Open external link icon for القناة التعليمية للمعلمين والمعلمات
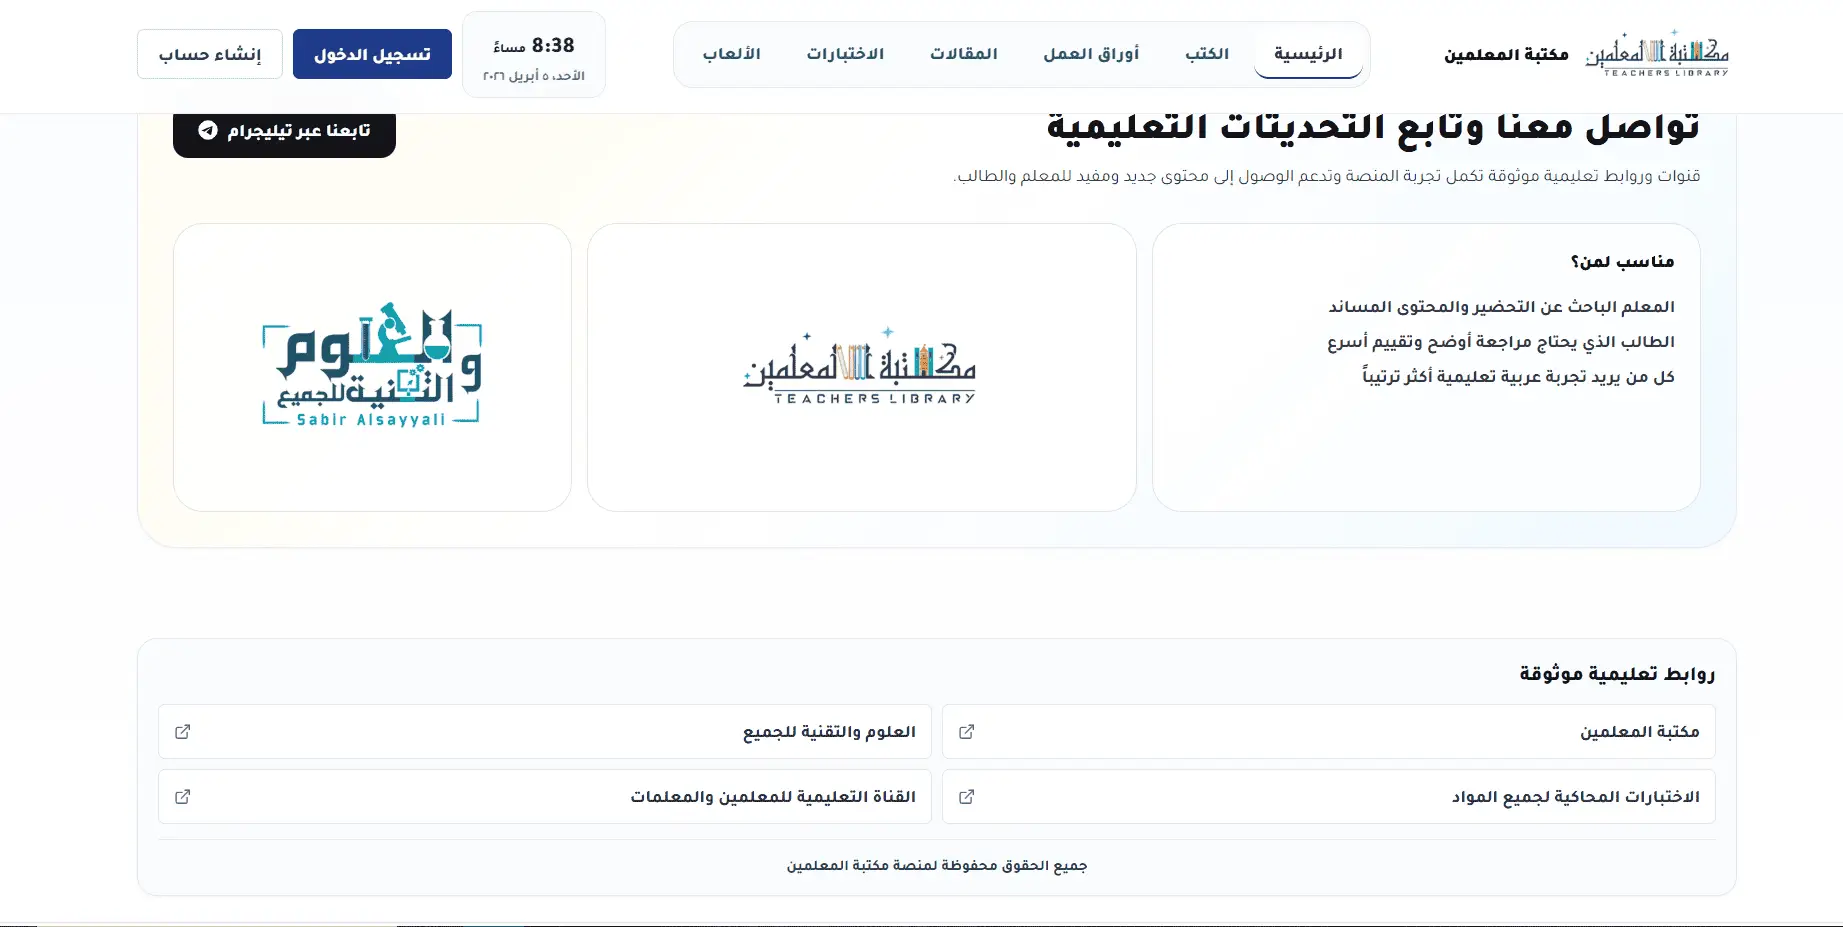The height and width of the screenshot is (927, 1843). tap(183, 797)
